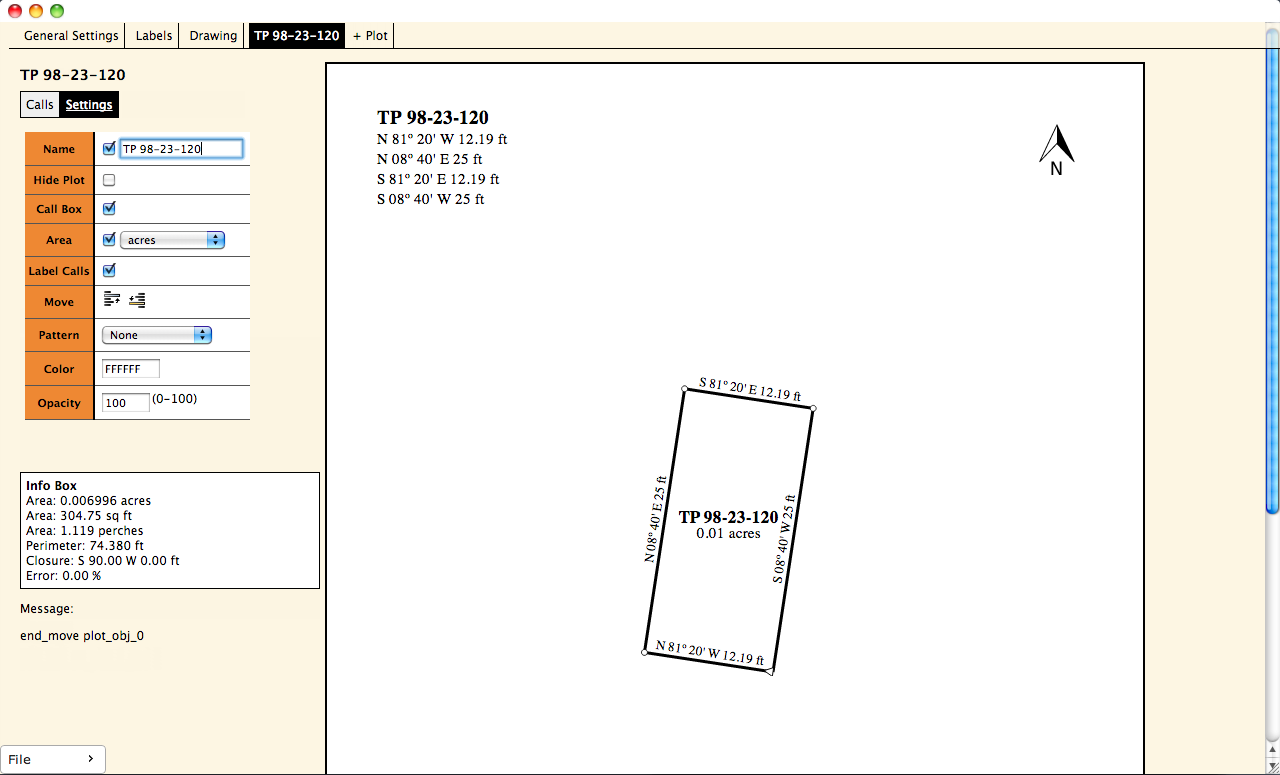Click the Pattern row header
Screen dimensions: 1280x775
(x=58, y=334)
